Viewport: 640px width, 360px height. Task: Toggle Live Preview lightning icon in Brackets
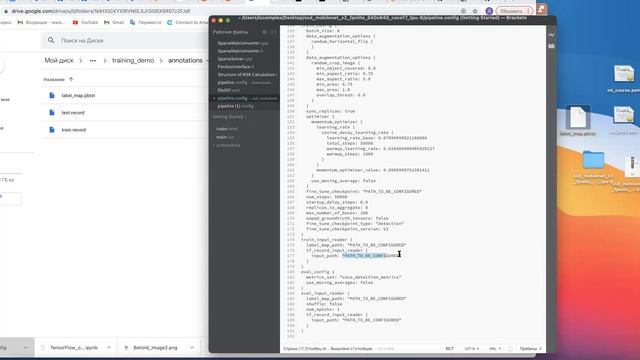[551, 36]
